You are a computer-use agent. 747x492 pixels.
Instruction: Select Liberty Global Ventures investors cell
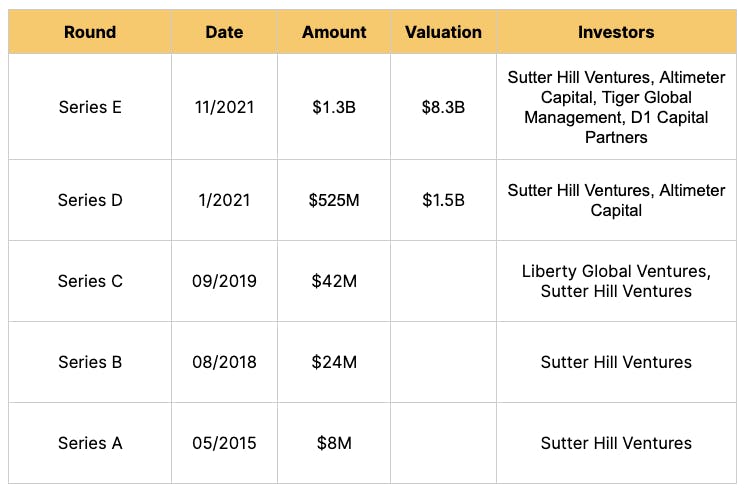pos(616,281)
